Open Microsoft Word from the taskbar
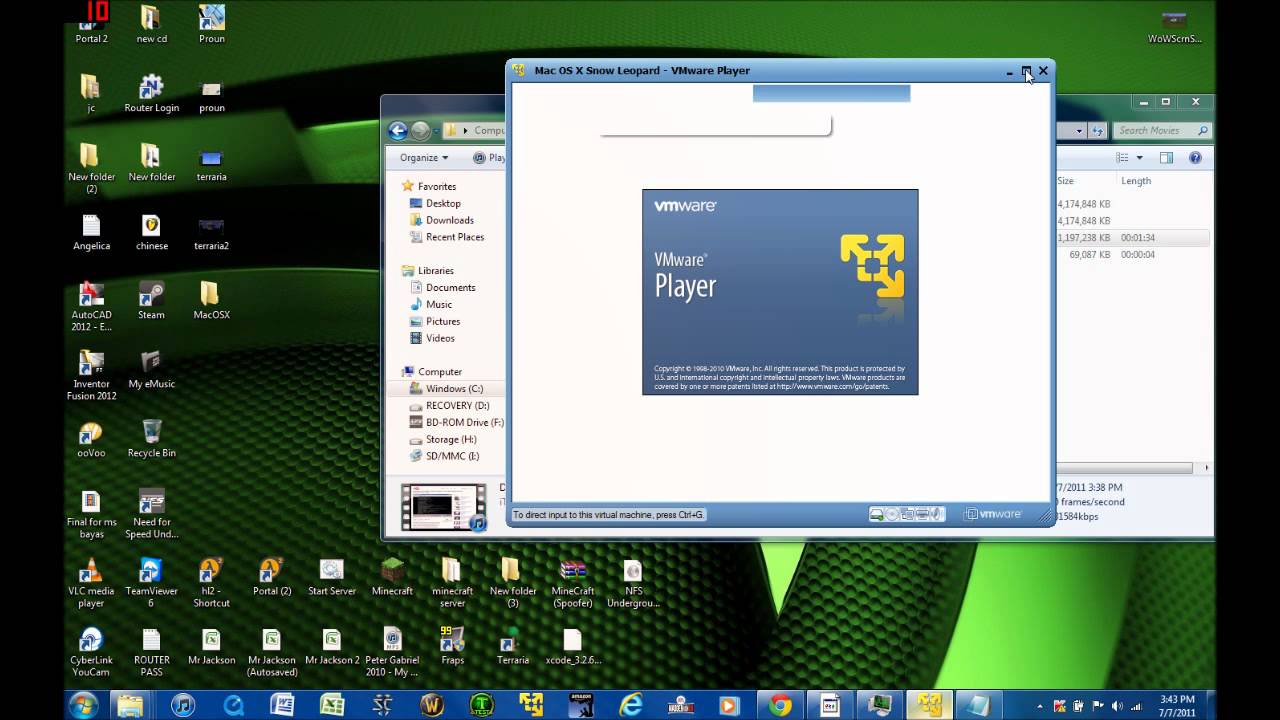This screenshot has height=720, width=1280. 282,705
